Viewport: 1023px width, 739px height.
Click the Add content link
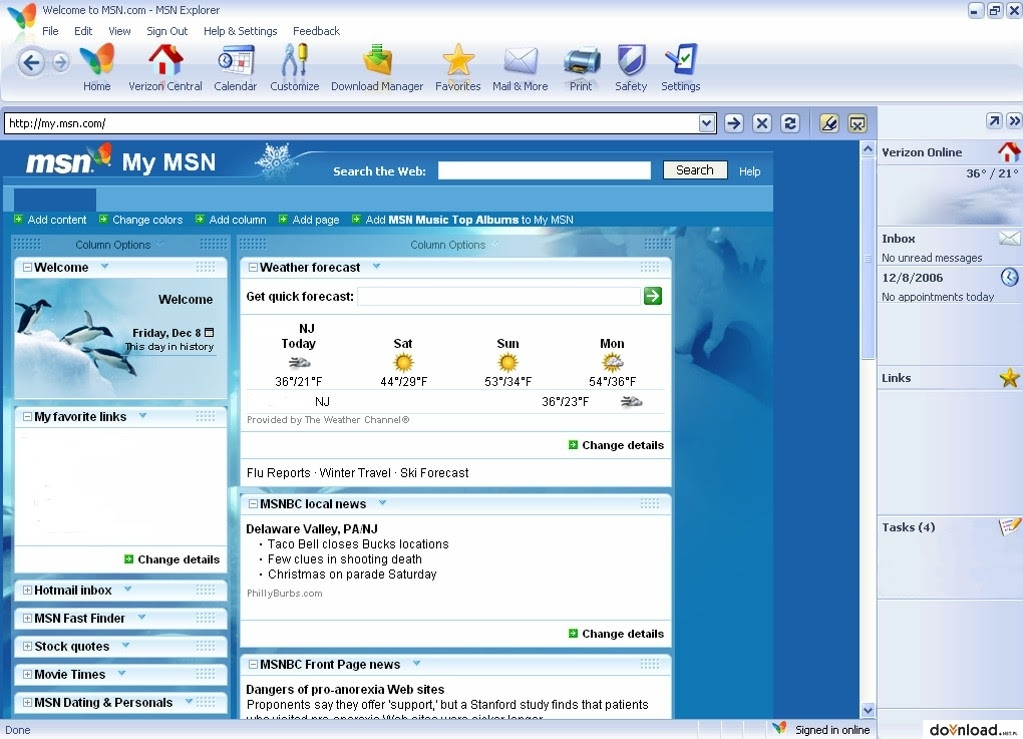57,220
